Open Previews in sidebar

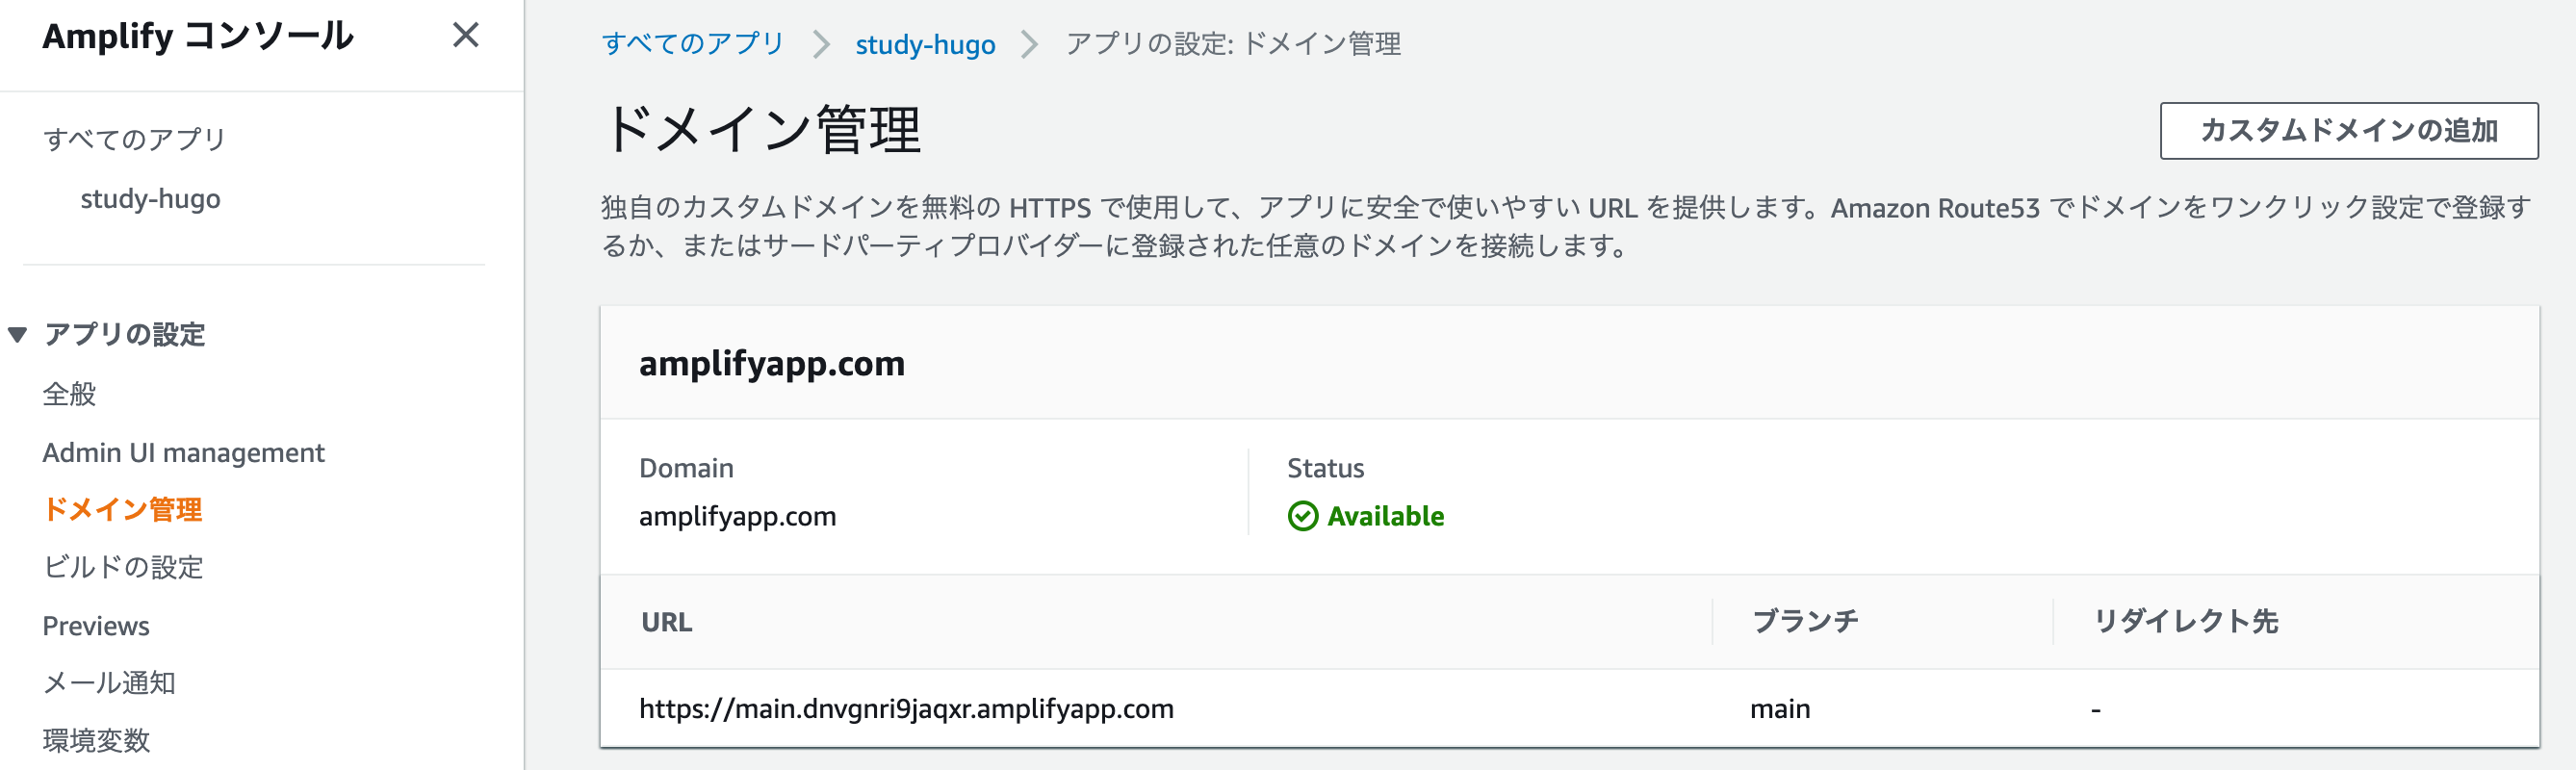[95, 626]
